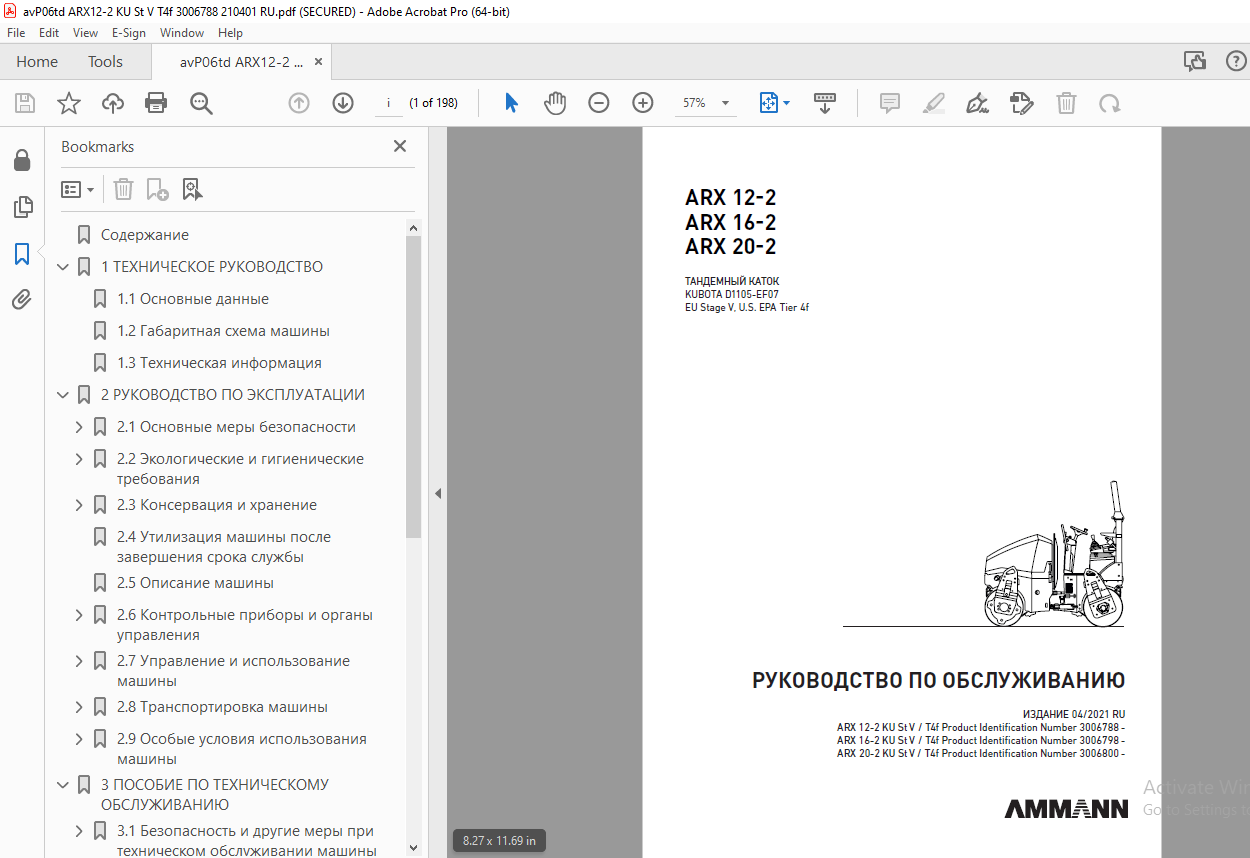Expand 2.9 Особые условия использования машины
1250x858 pixels.
79,739
